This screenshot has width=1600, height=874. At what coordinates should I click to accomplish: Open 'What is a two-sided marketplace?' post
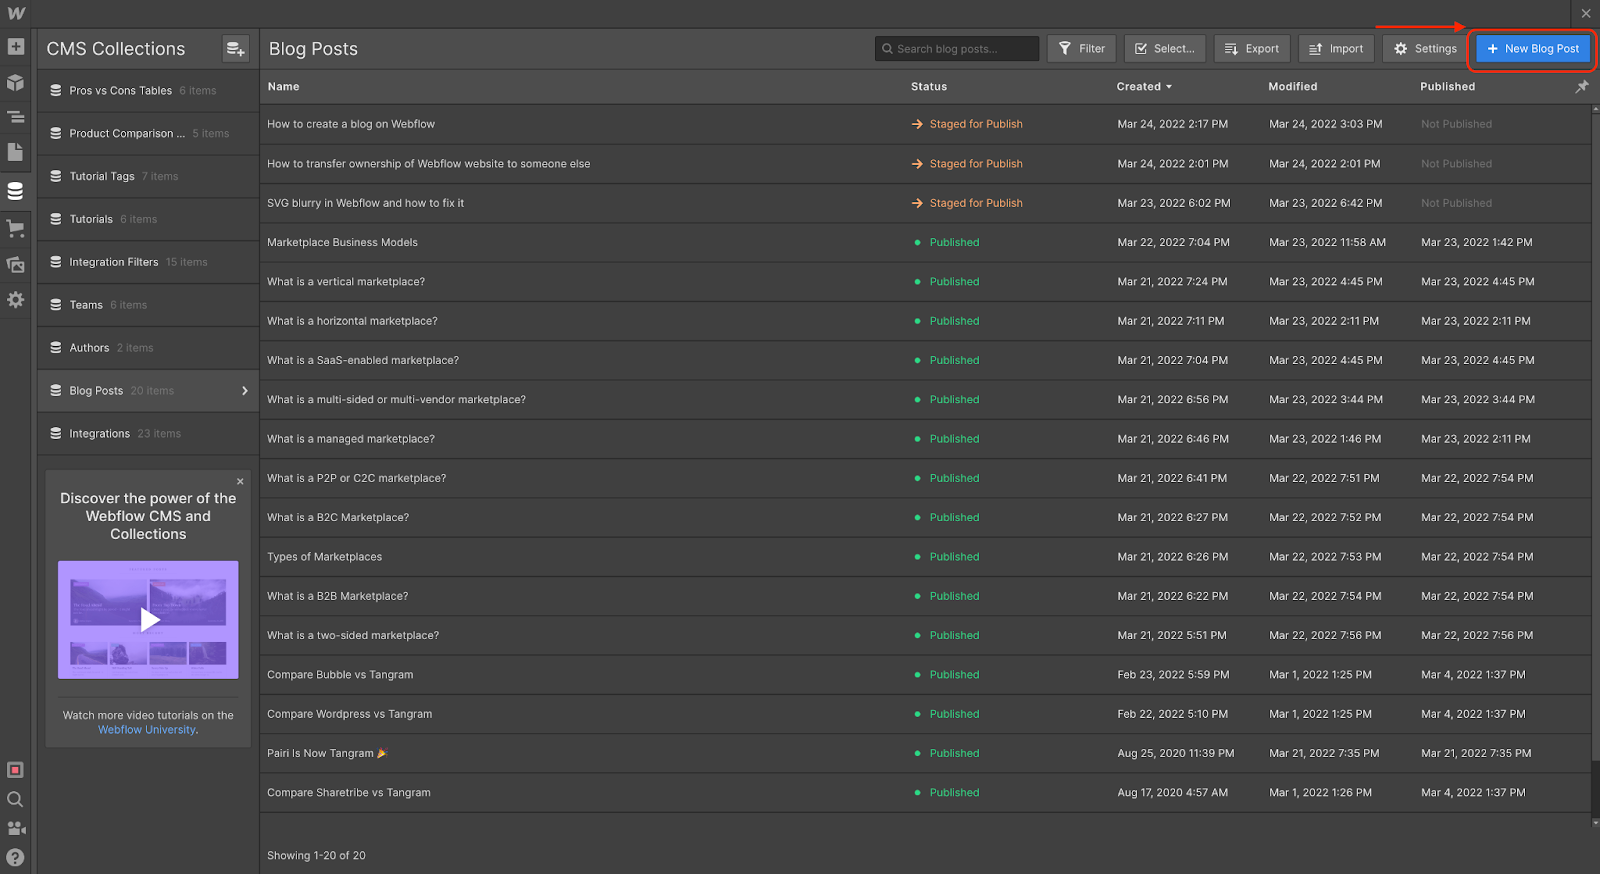click(x=353, y=636)
